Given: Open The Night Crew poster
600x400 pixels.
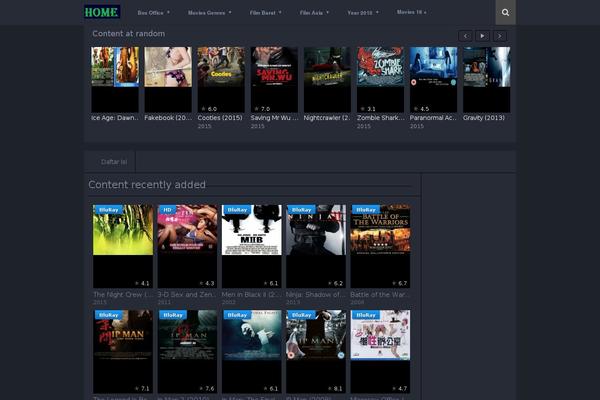Looking at the screenshot, I should (x=123, y=246).
